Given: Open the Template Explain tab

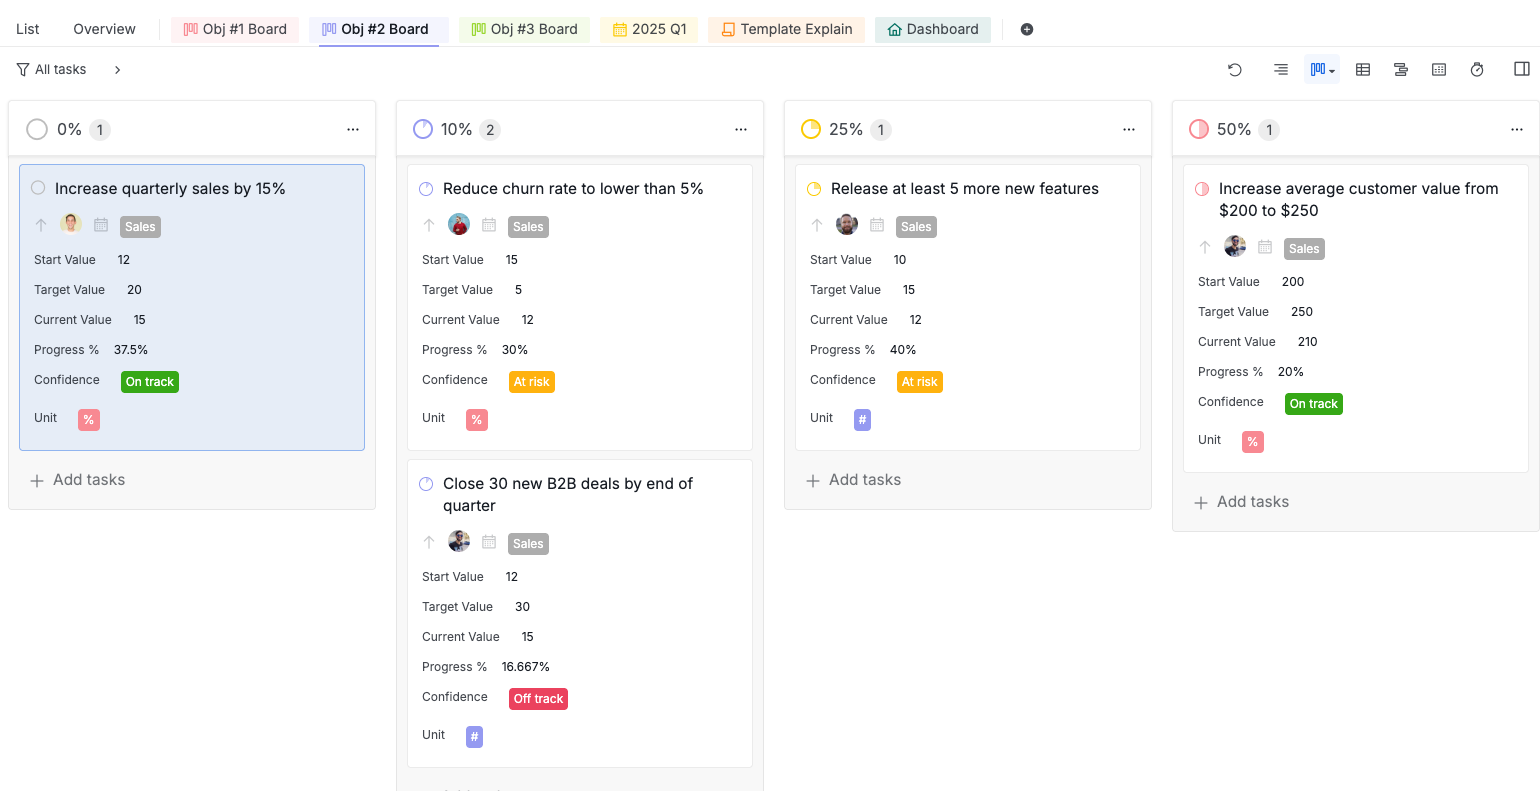Looking at the screenshot, I should (x=787, y=29).
